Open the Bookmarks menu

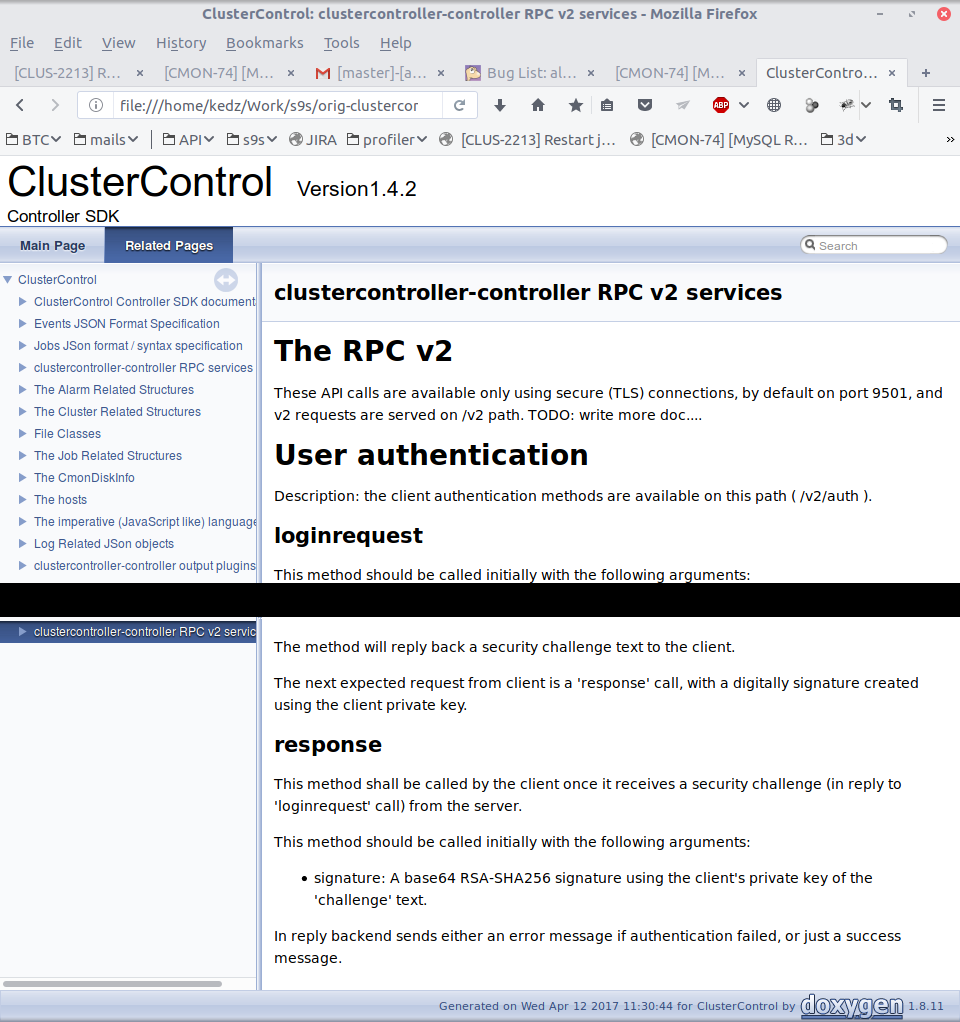(265, 43)
